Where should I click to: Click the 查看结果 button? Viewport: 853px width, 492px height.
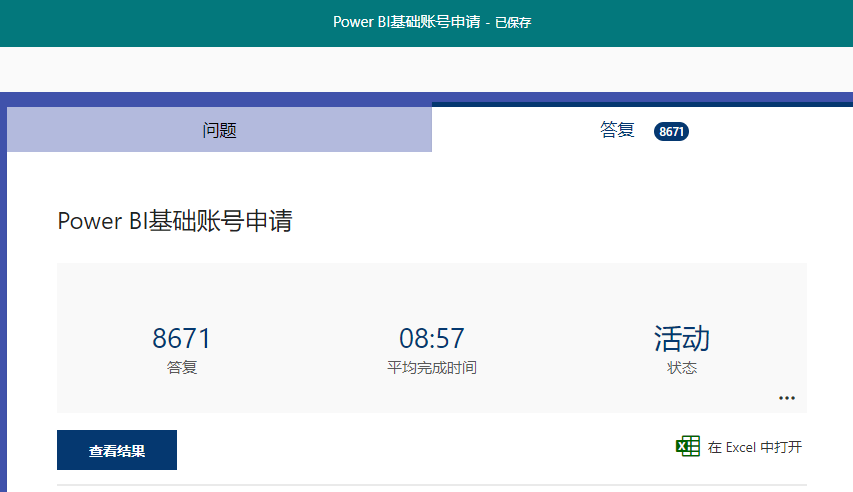[117, 450]
